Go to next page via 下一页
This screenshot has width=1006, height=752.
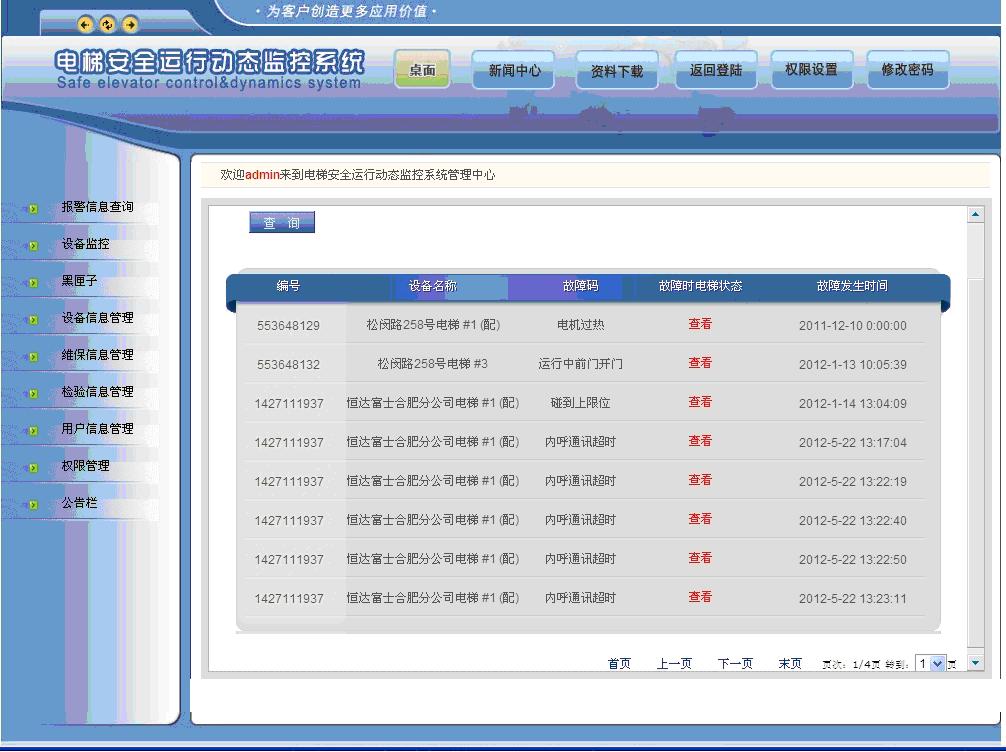pyautogui.click(x=735, y=664)
